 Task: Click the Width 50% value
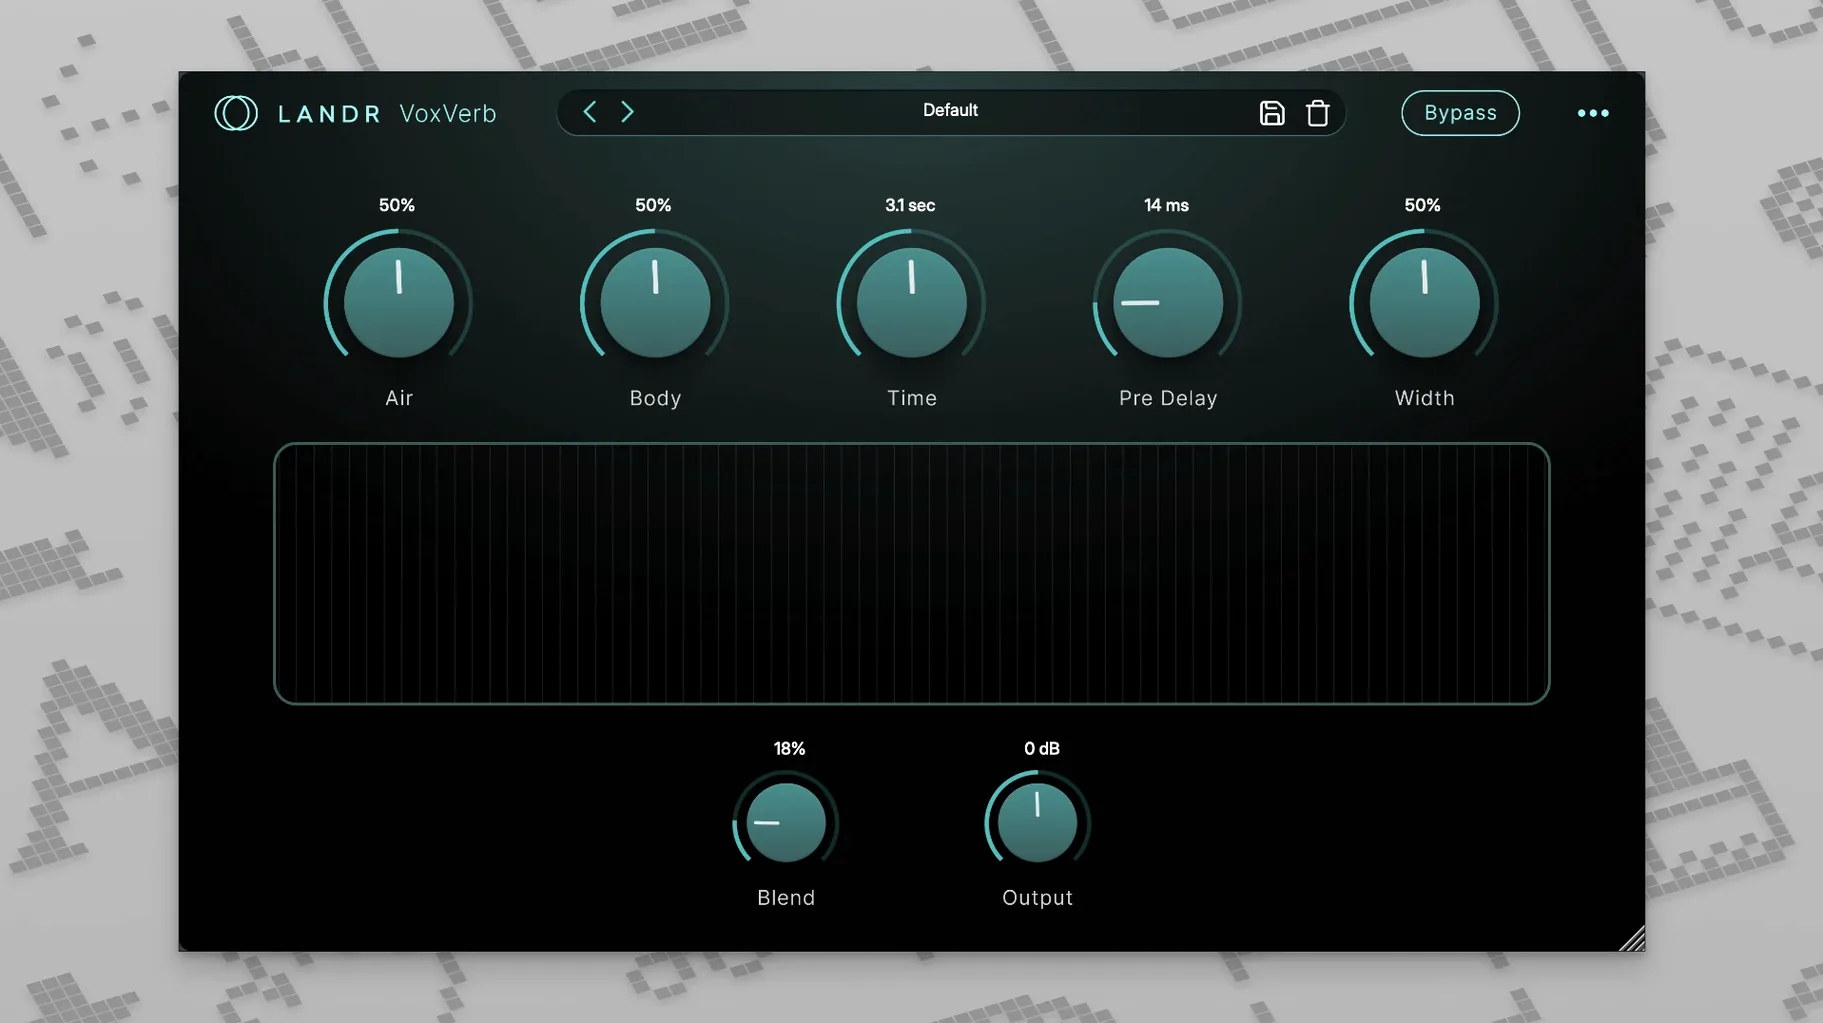(1422, 205)
